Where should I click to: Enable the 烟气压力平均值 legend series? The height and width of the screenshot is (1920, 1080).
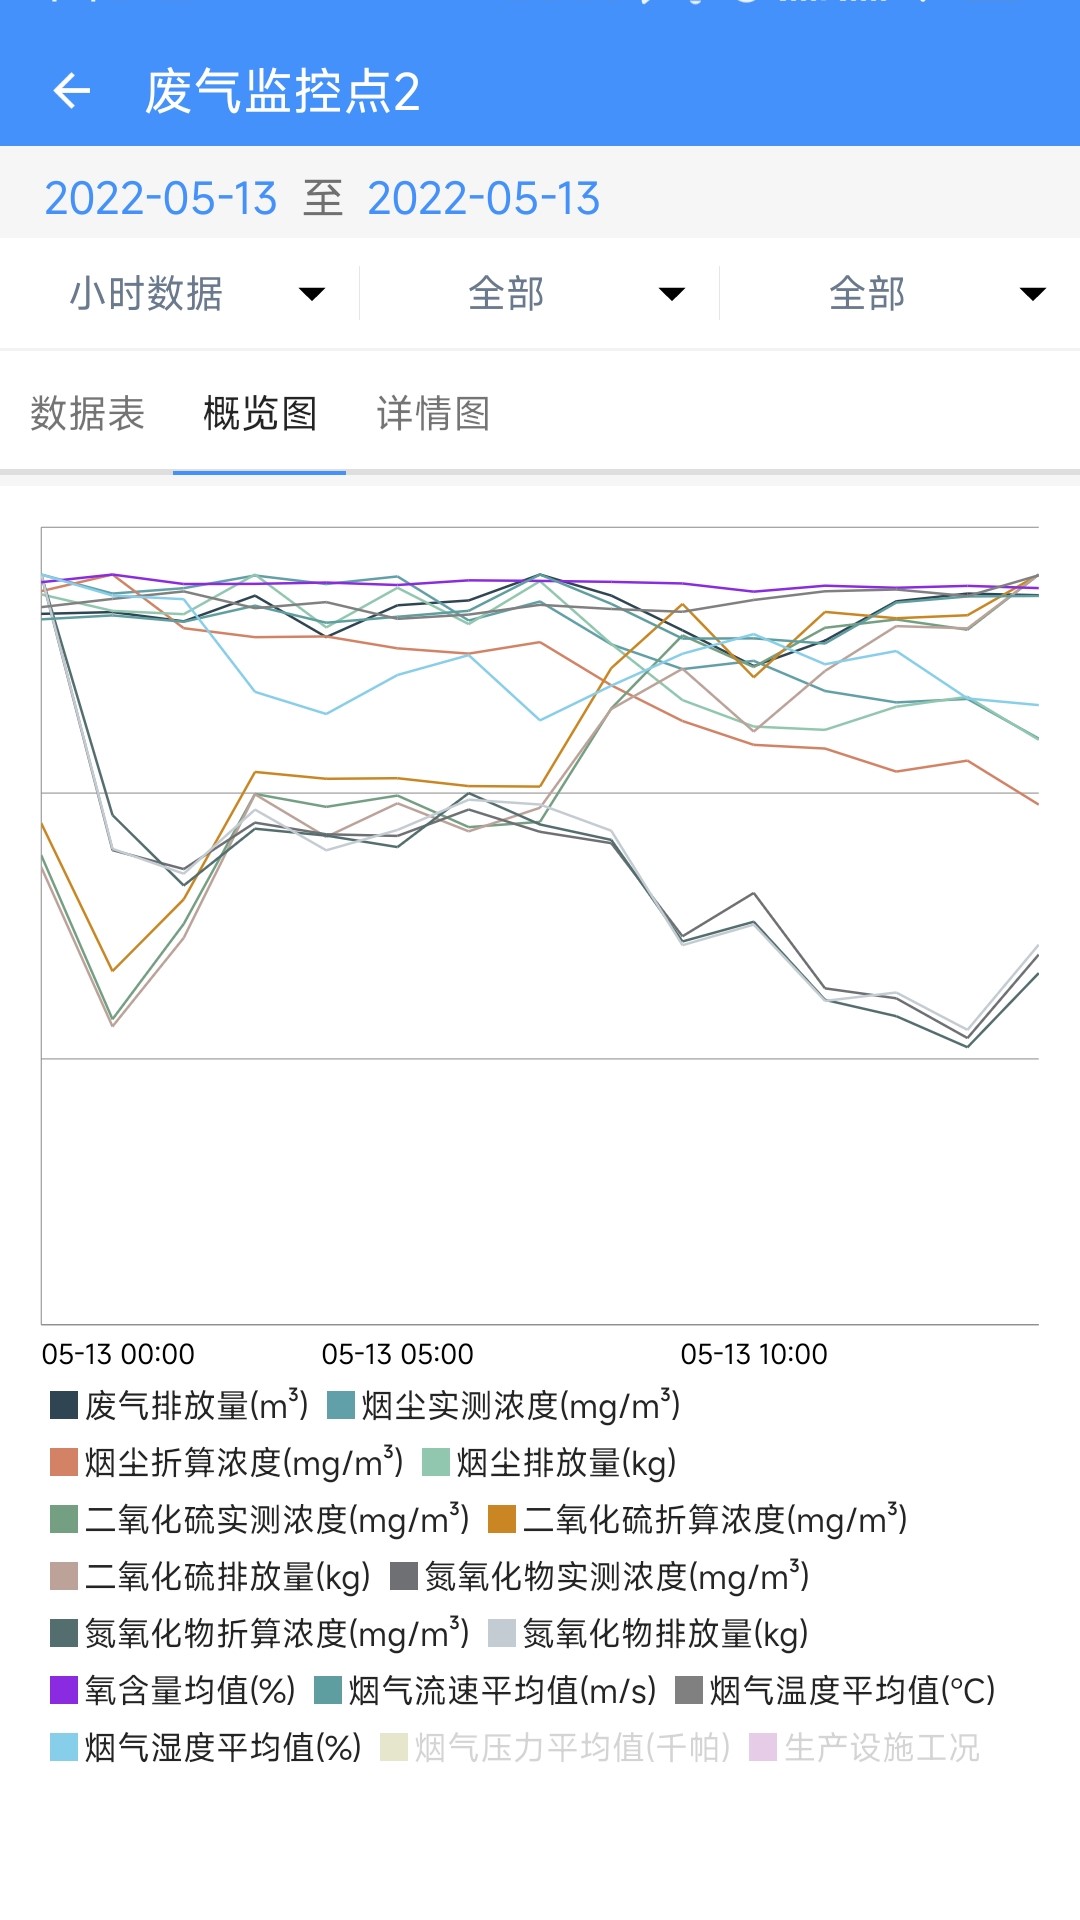[x=555, y=1743]
